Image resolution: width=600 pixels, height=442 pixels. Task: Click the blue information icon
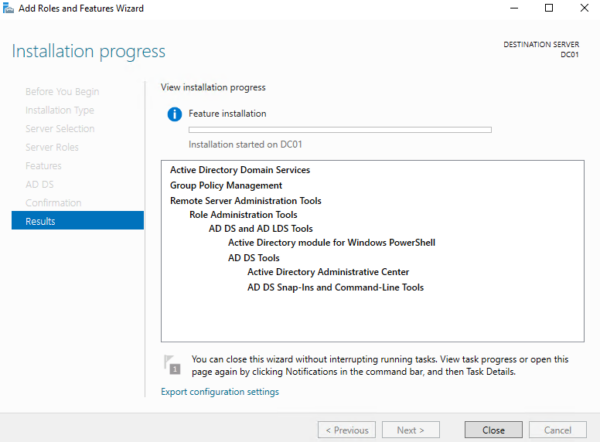pyautogui.click(x=175, y=114)
